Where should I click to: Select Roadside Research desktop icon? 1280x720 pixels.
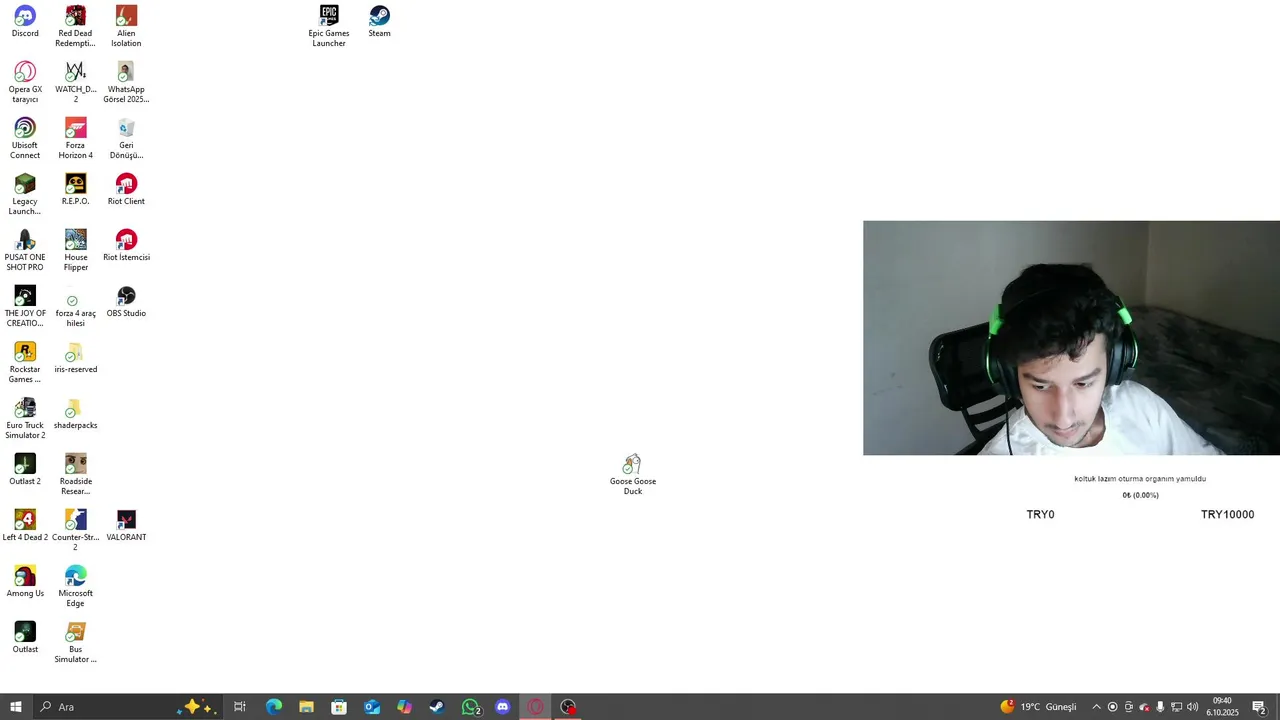[x=75, y=474]
